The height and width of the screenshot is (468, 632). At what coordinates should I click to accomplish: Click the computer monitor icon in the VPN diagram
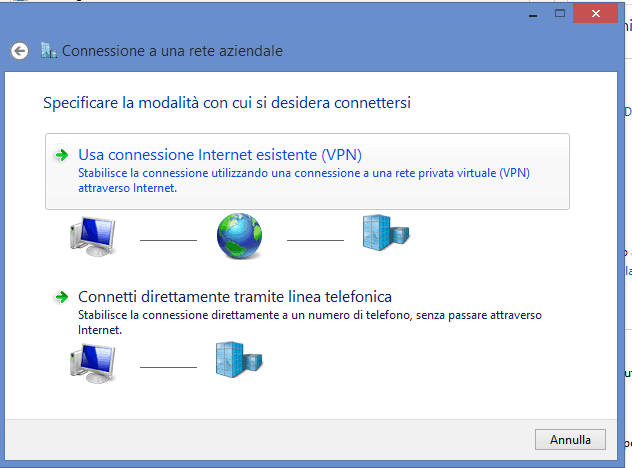tap(93, 236)
